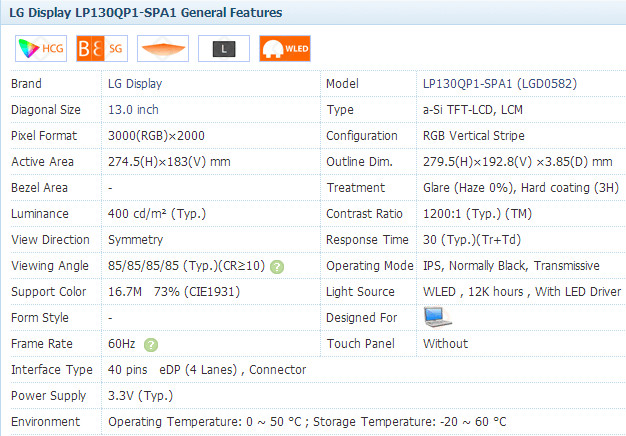The height and width of the screenshot is (436, 626).
Task: Click the Form Style row label
Action: [40, 317]
